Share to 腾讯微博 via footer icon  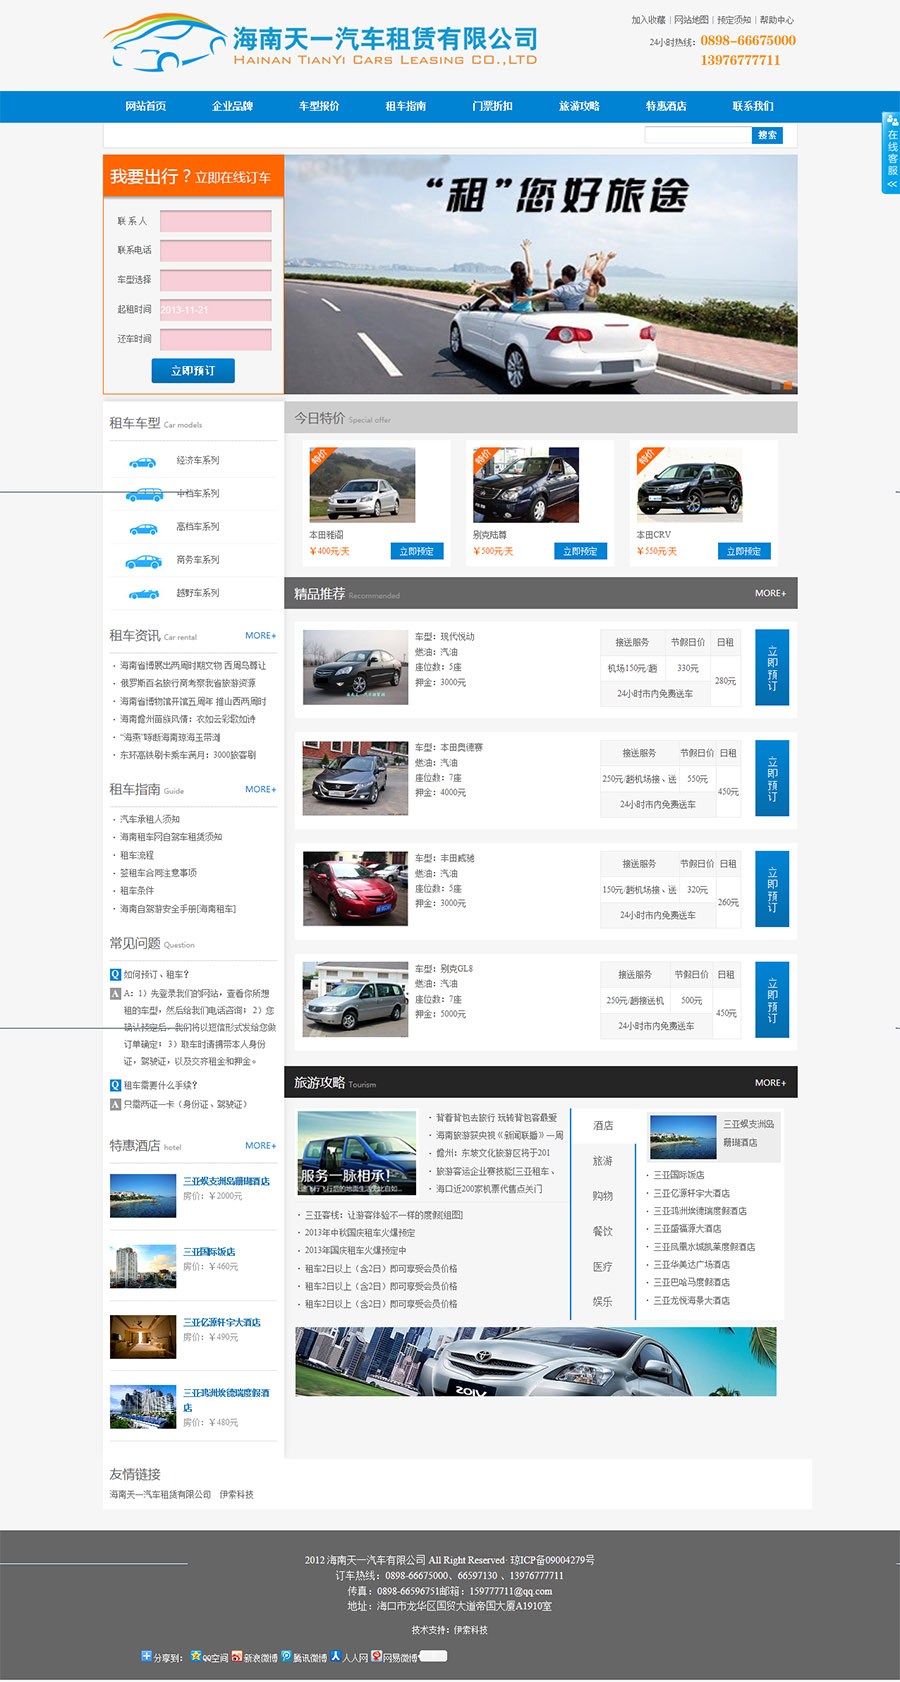pyautogui.click(x=286, y=1656)
